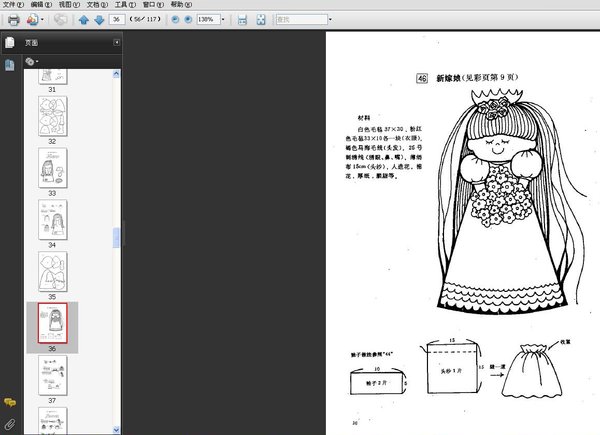Go to previous page with up arrow

click(x=83, y=20)
